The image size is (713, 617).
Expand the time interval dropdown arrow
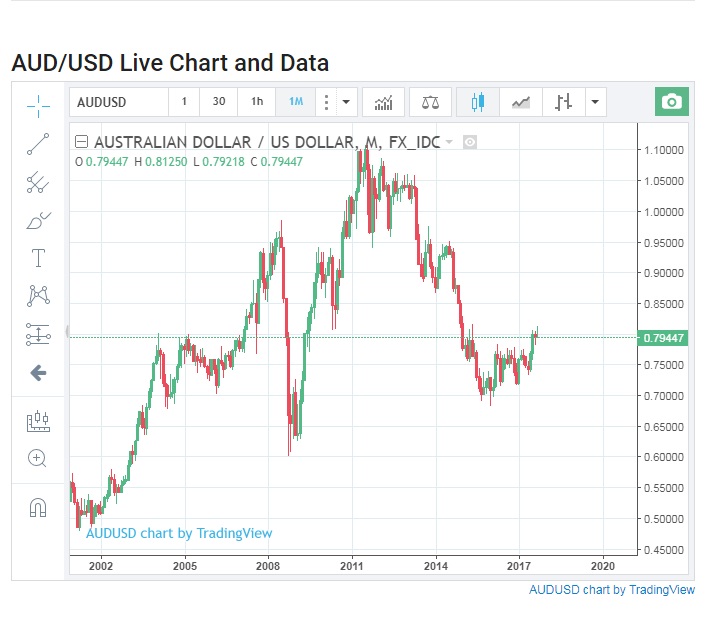346,102
